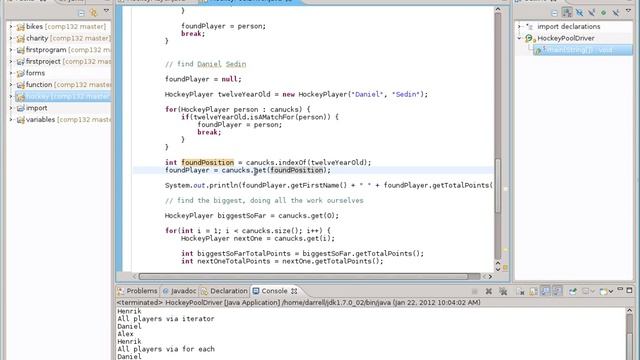Collapse all in Package Explorer toolbar
Viewport: 640px width, 360px height.
click(x=81, y=13)
